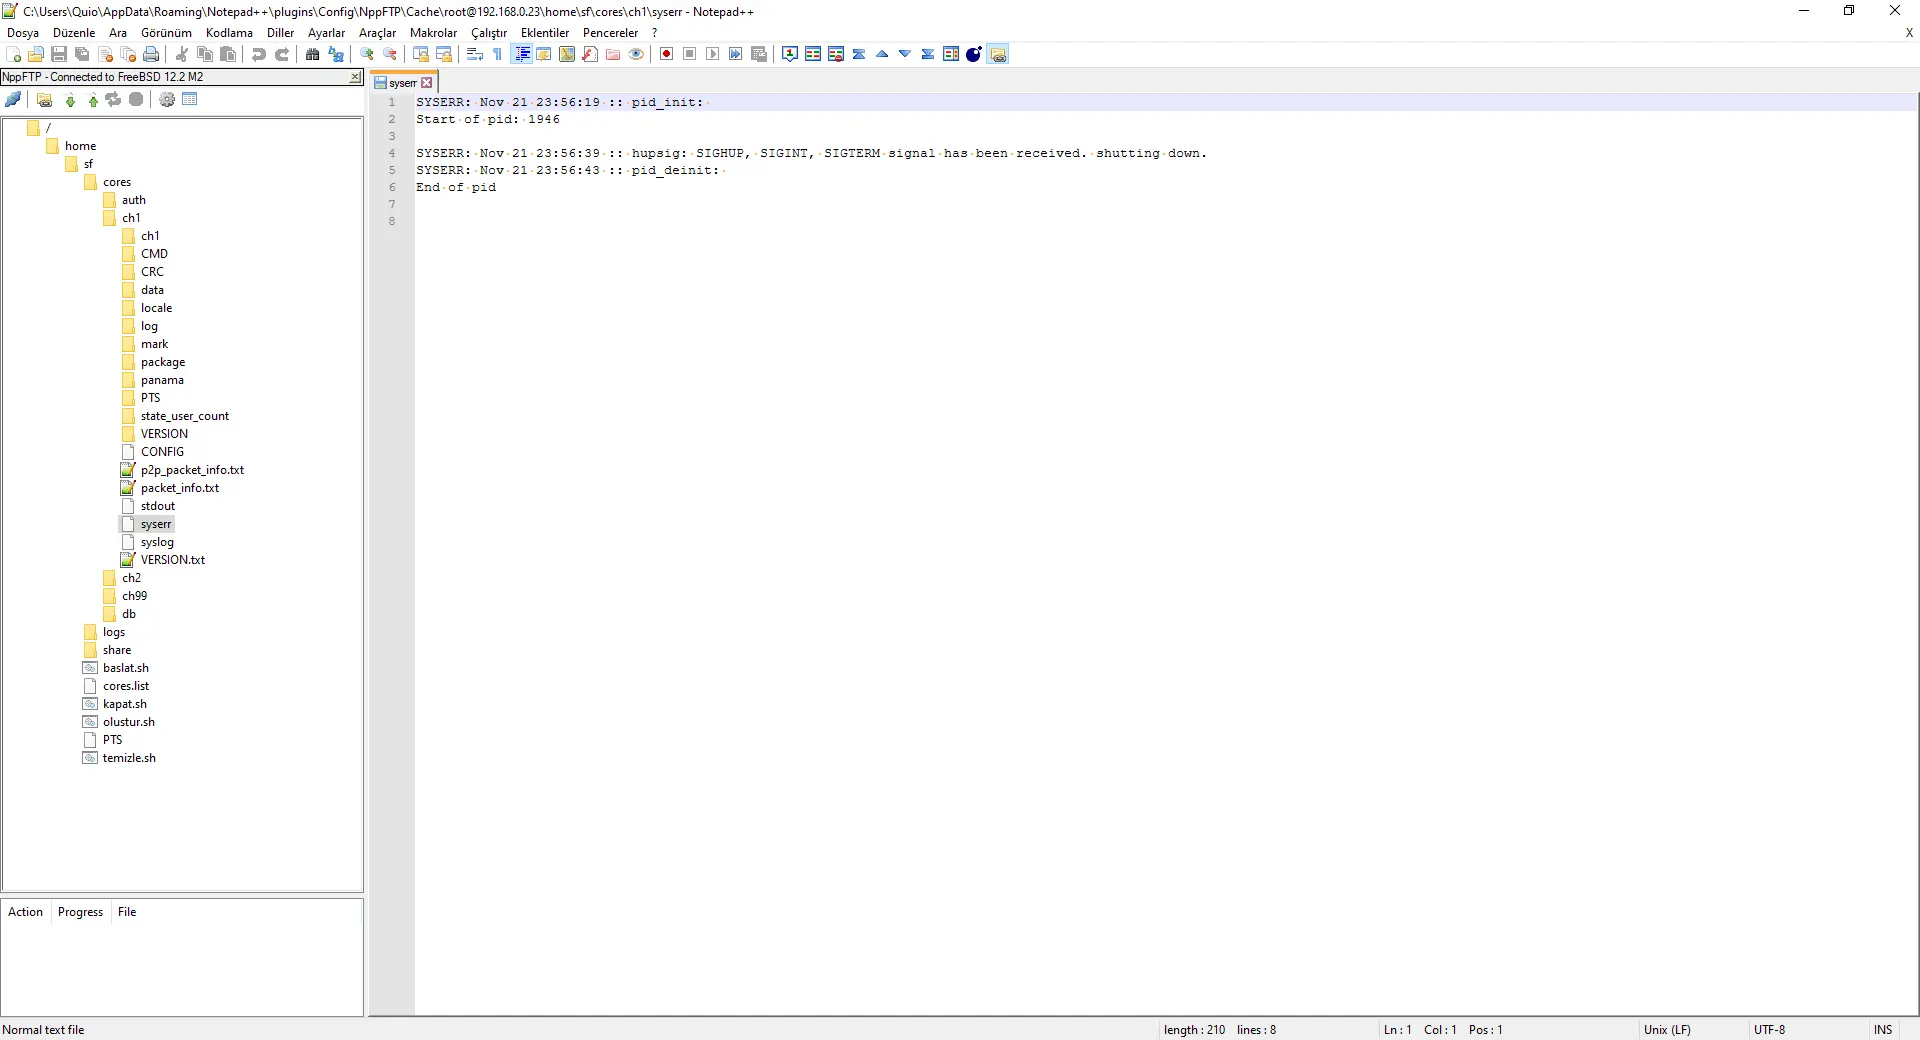Screen dimensions: 1920x1040
Task: Toggle the document monitoring eye icon
Action: (637, 54)
